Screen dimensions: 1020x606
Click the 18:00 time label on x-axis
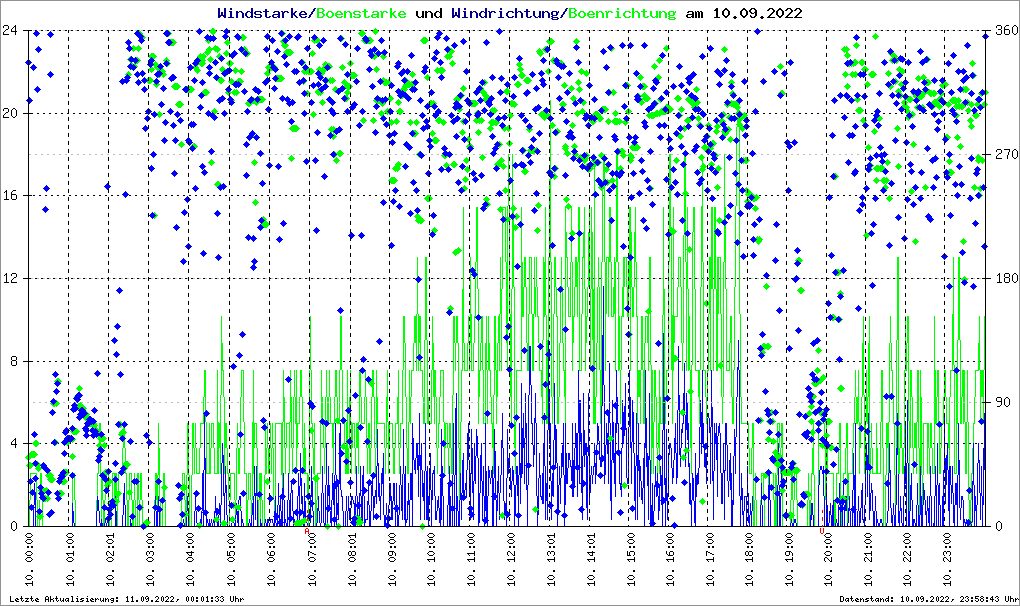[750, 561]
